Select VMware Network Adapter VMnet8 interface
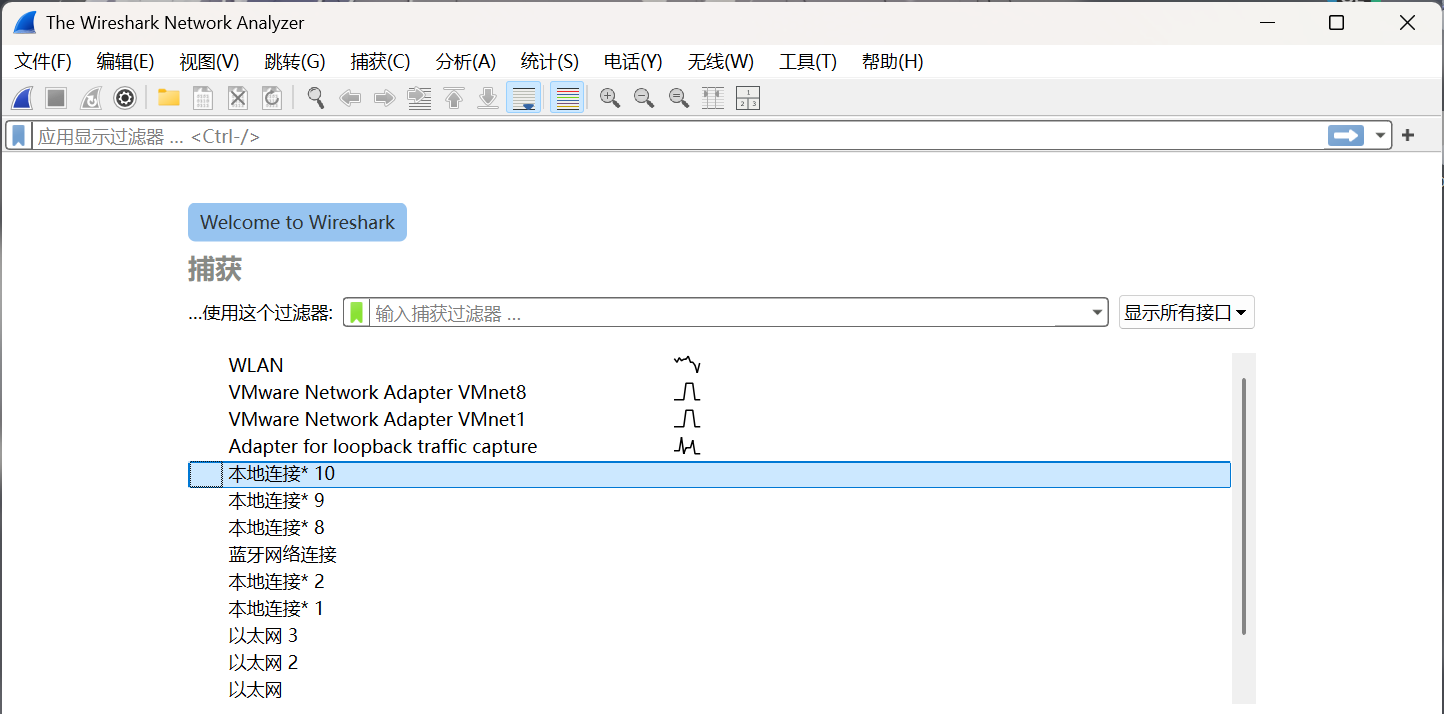Image resolution: width=1444 pixels, height=714 pixels. (x=709, y=393)
